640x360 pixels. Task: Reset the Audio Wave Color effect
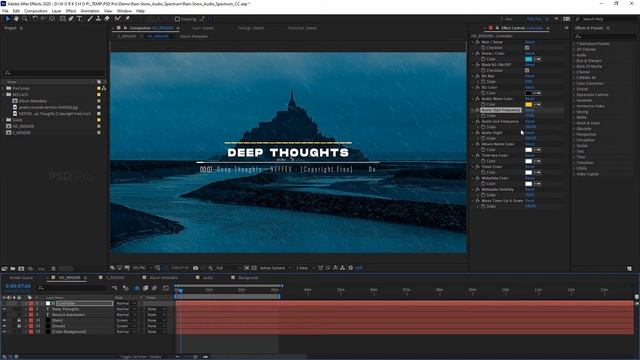pyautogui.click(x=530, y=99)
